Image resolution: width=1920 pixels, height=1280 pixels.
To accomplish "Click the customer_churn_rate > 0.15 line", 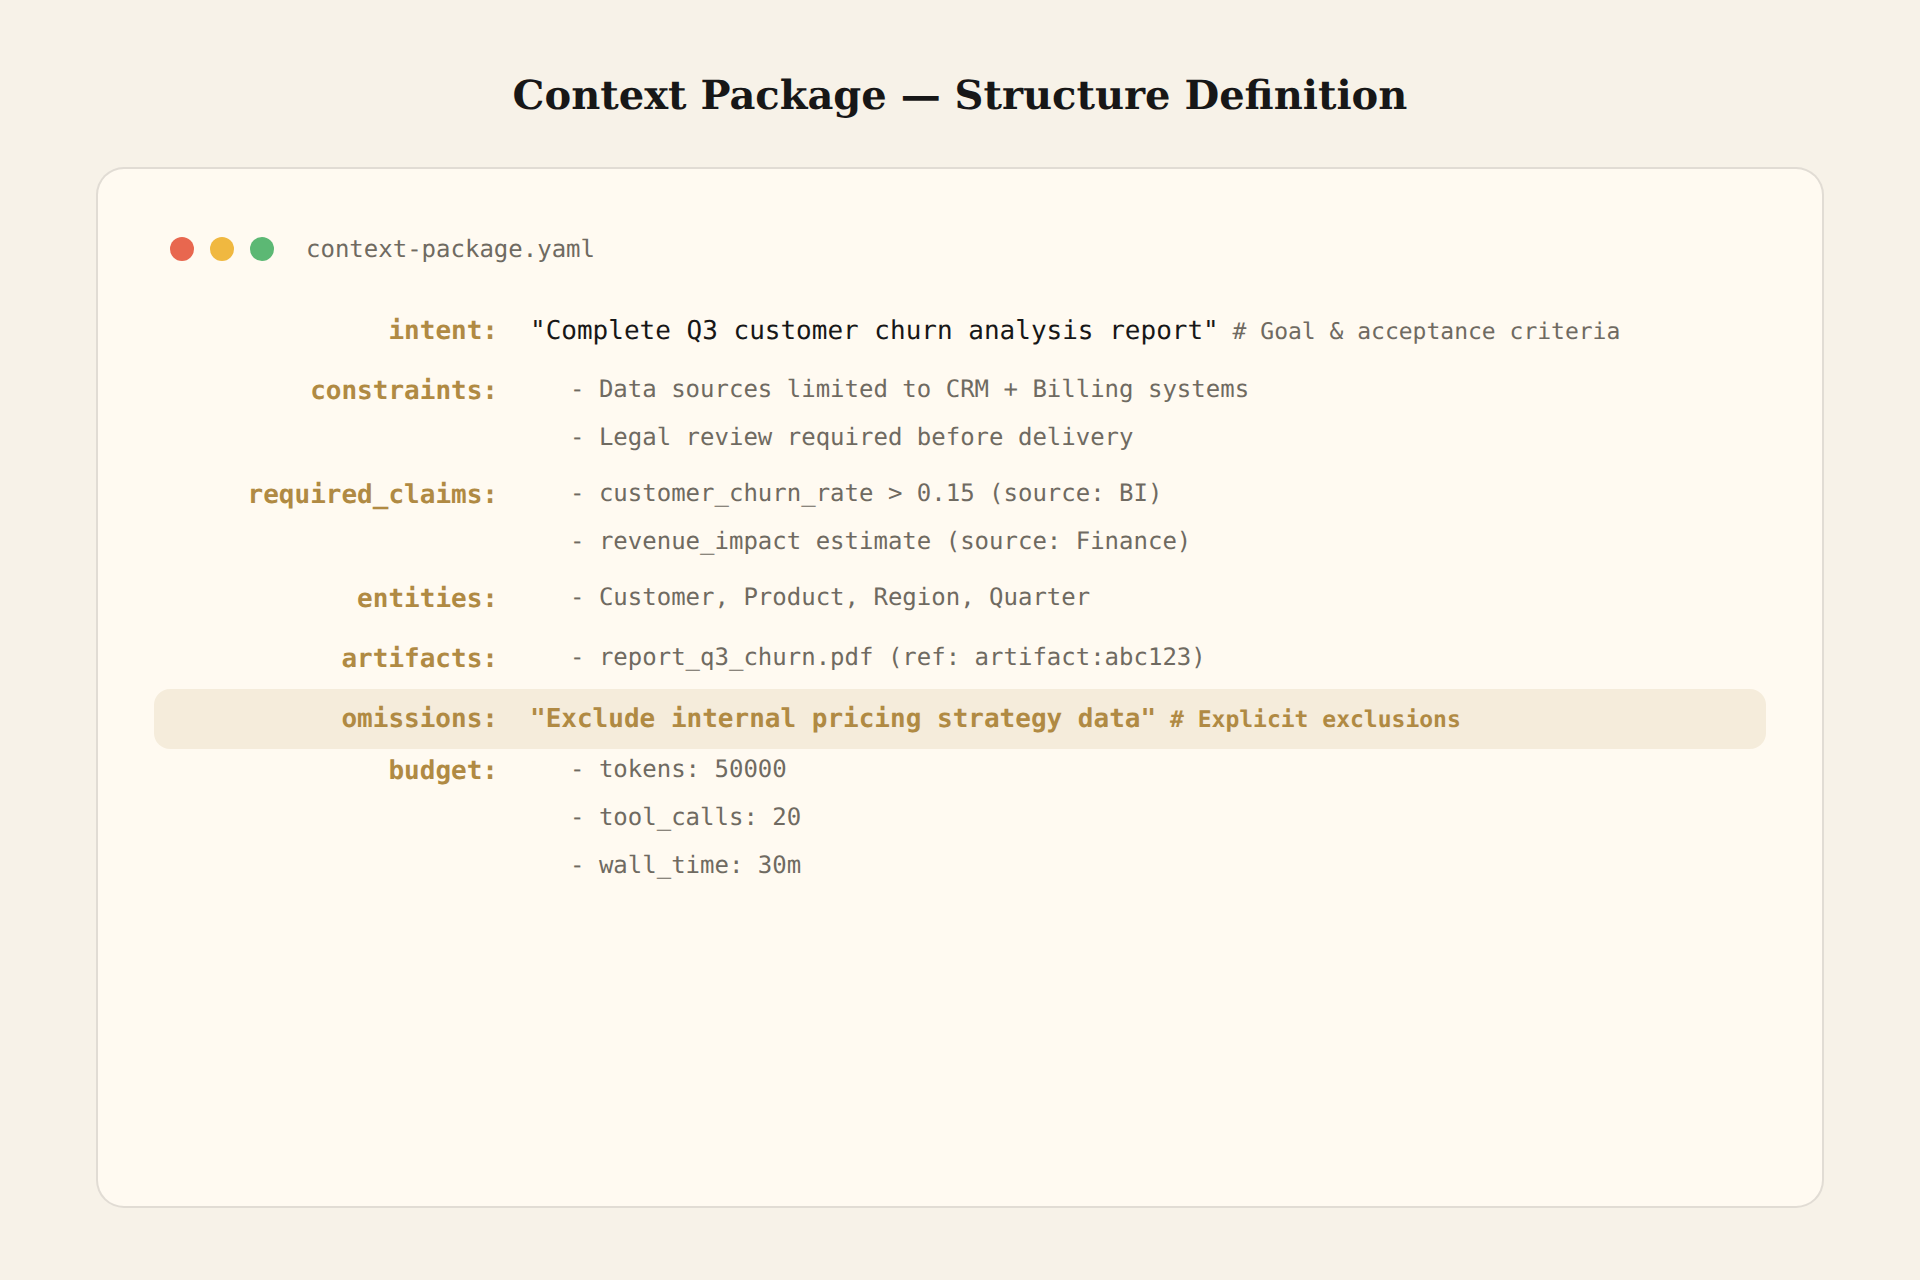I will (865, 493).
